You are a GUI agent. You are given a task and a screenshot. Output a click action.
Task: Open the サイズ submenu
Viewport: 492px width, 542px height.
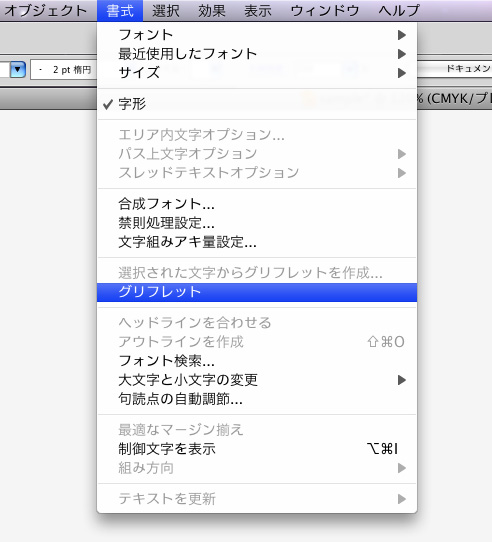tap(257, 73)
